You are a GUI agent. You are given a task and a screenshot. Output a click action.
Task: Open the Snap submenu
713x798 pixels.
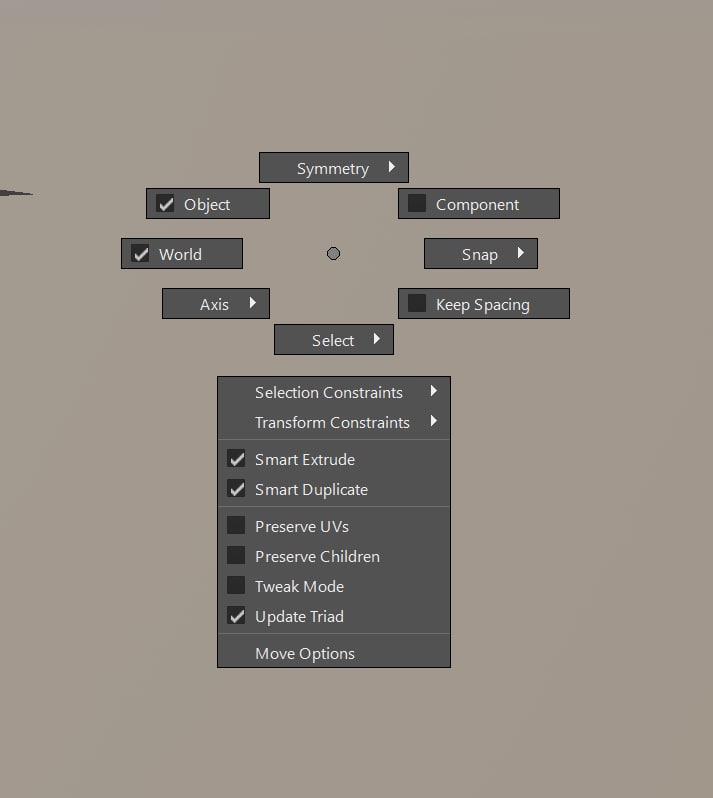480,253
